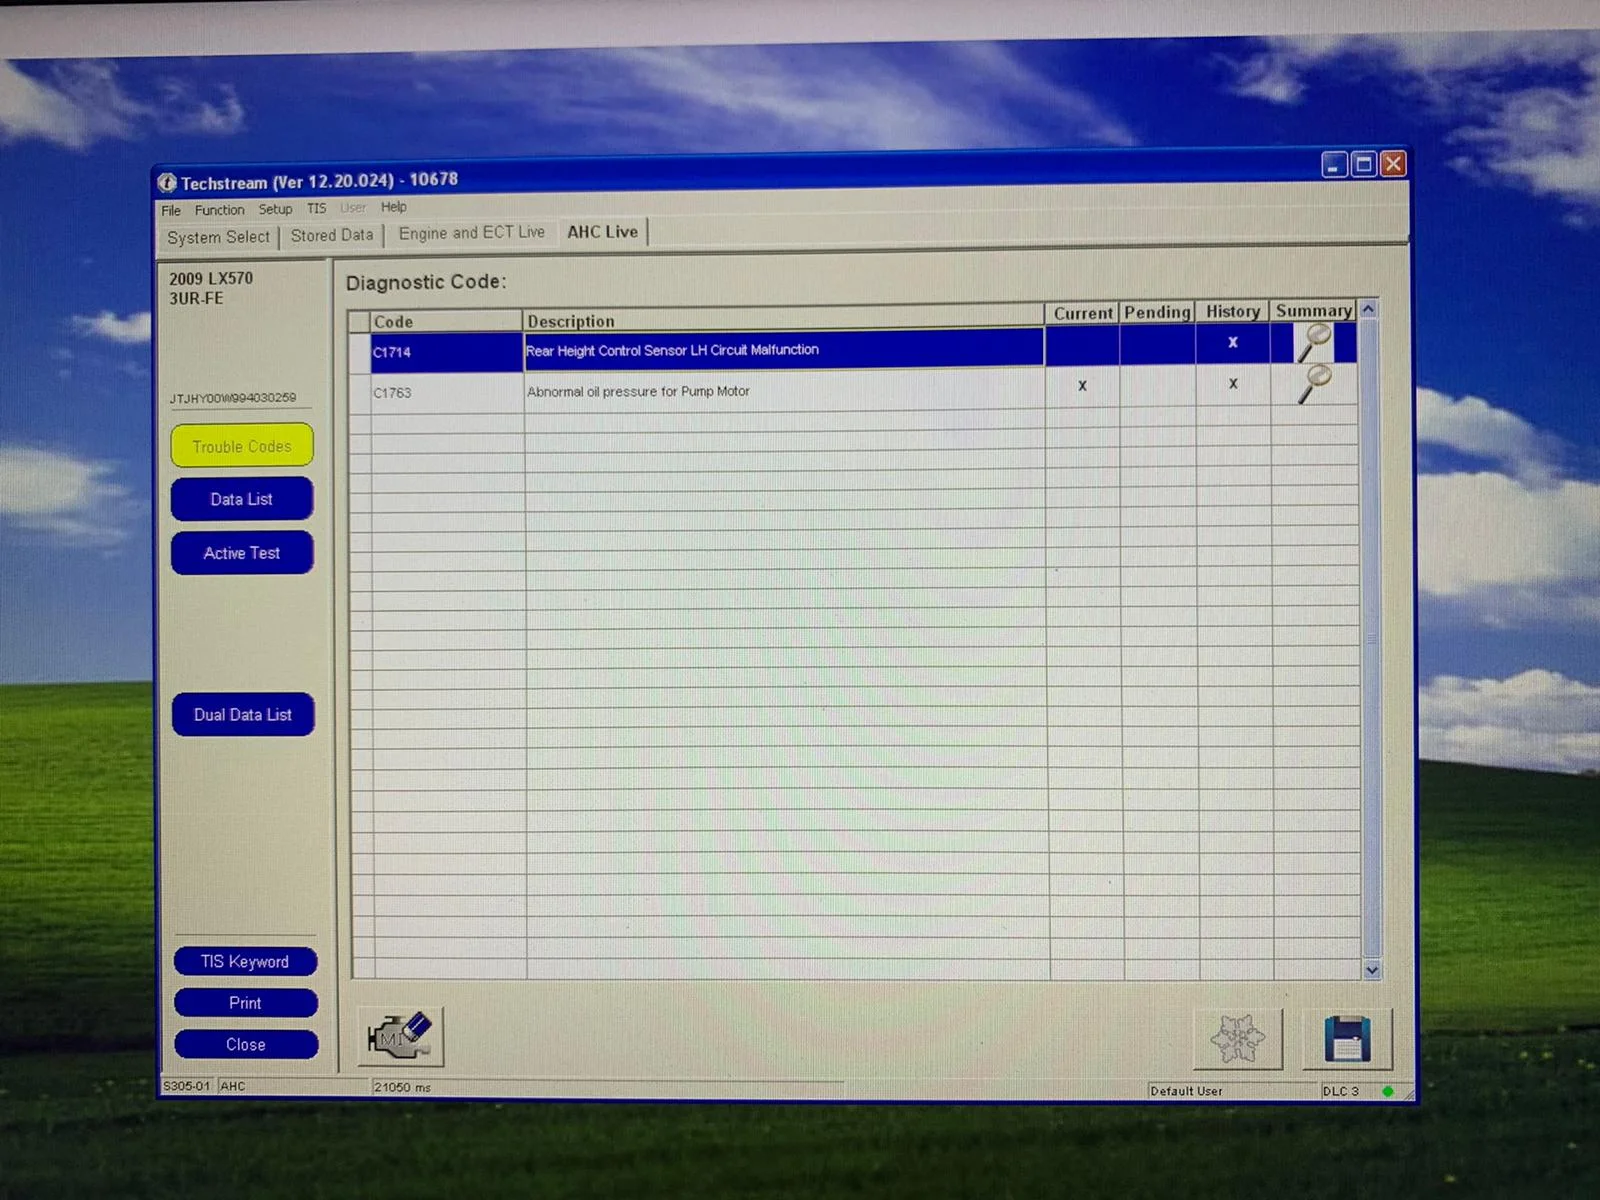The image size is (1600, 1200).
Task: Open the grayed User menu
Action: pyautogui.click(x=353, y=208)
